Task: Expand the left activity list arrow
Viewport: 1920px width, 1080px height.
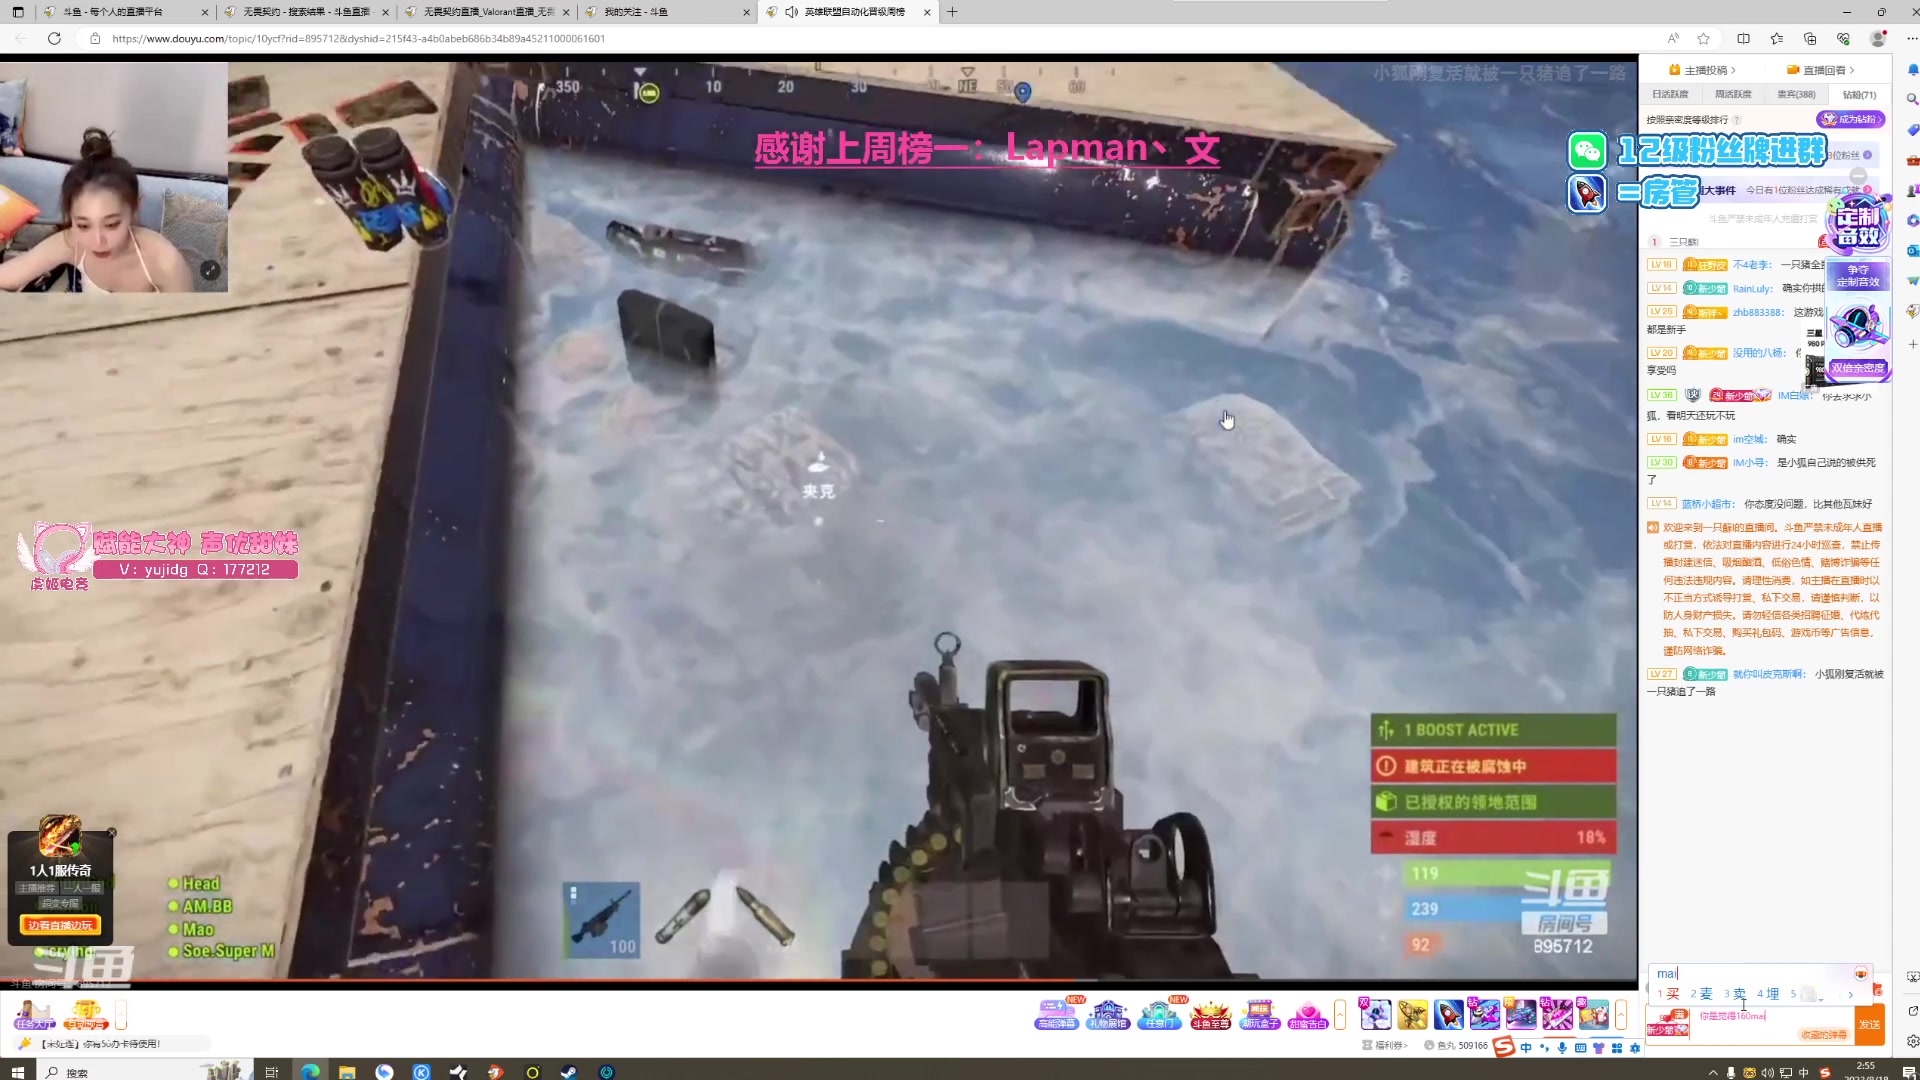Action: 121,1014
